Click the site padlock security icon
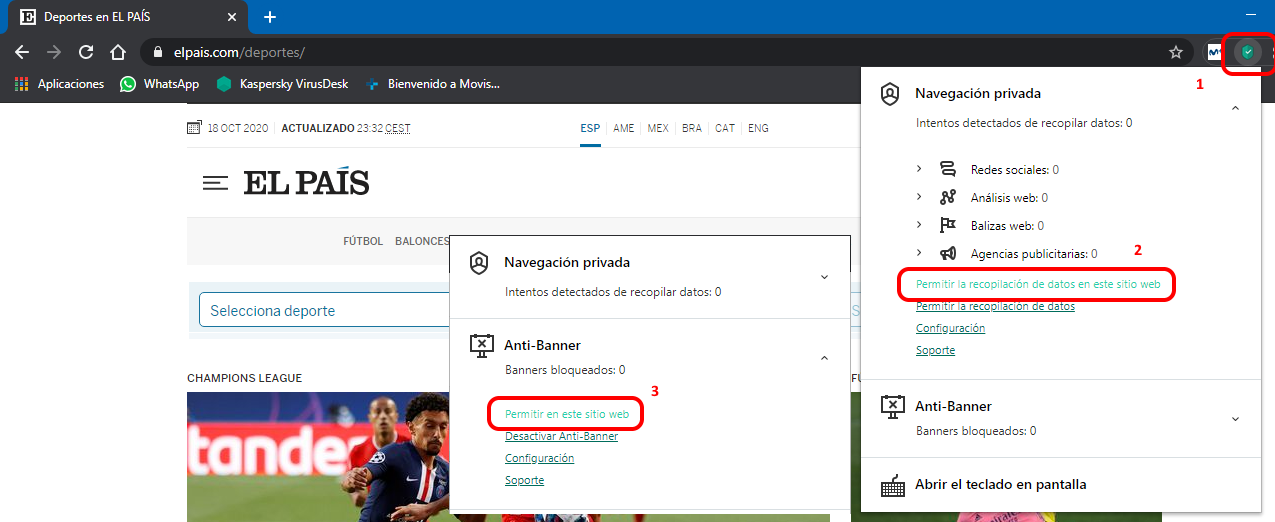 [157, 52]
